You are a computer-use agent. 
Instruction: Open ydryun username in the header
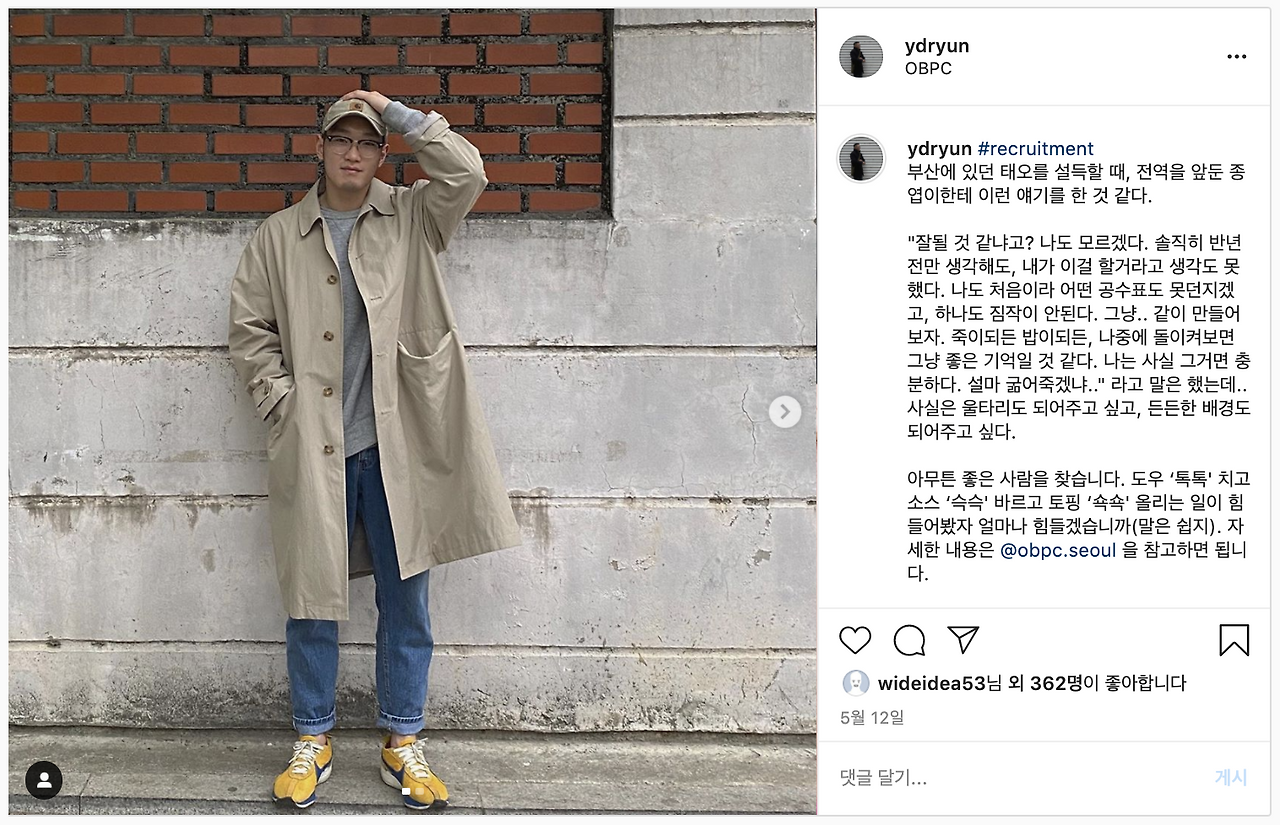point(937,46)
